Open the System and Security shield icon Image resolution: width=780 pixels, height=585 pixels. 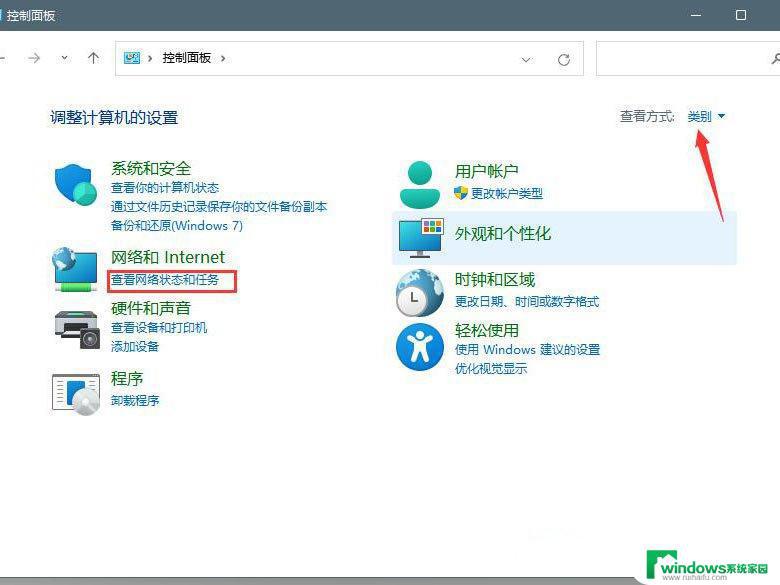tap(76, 185)
